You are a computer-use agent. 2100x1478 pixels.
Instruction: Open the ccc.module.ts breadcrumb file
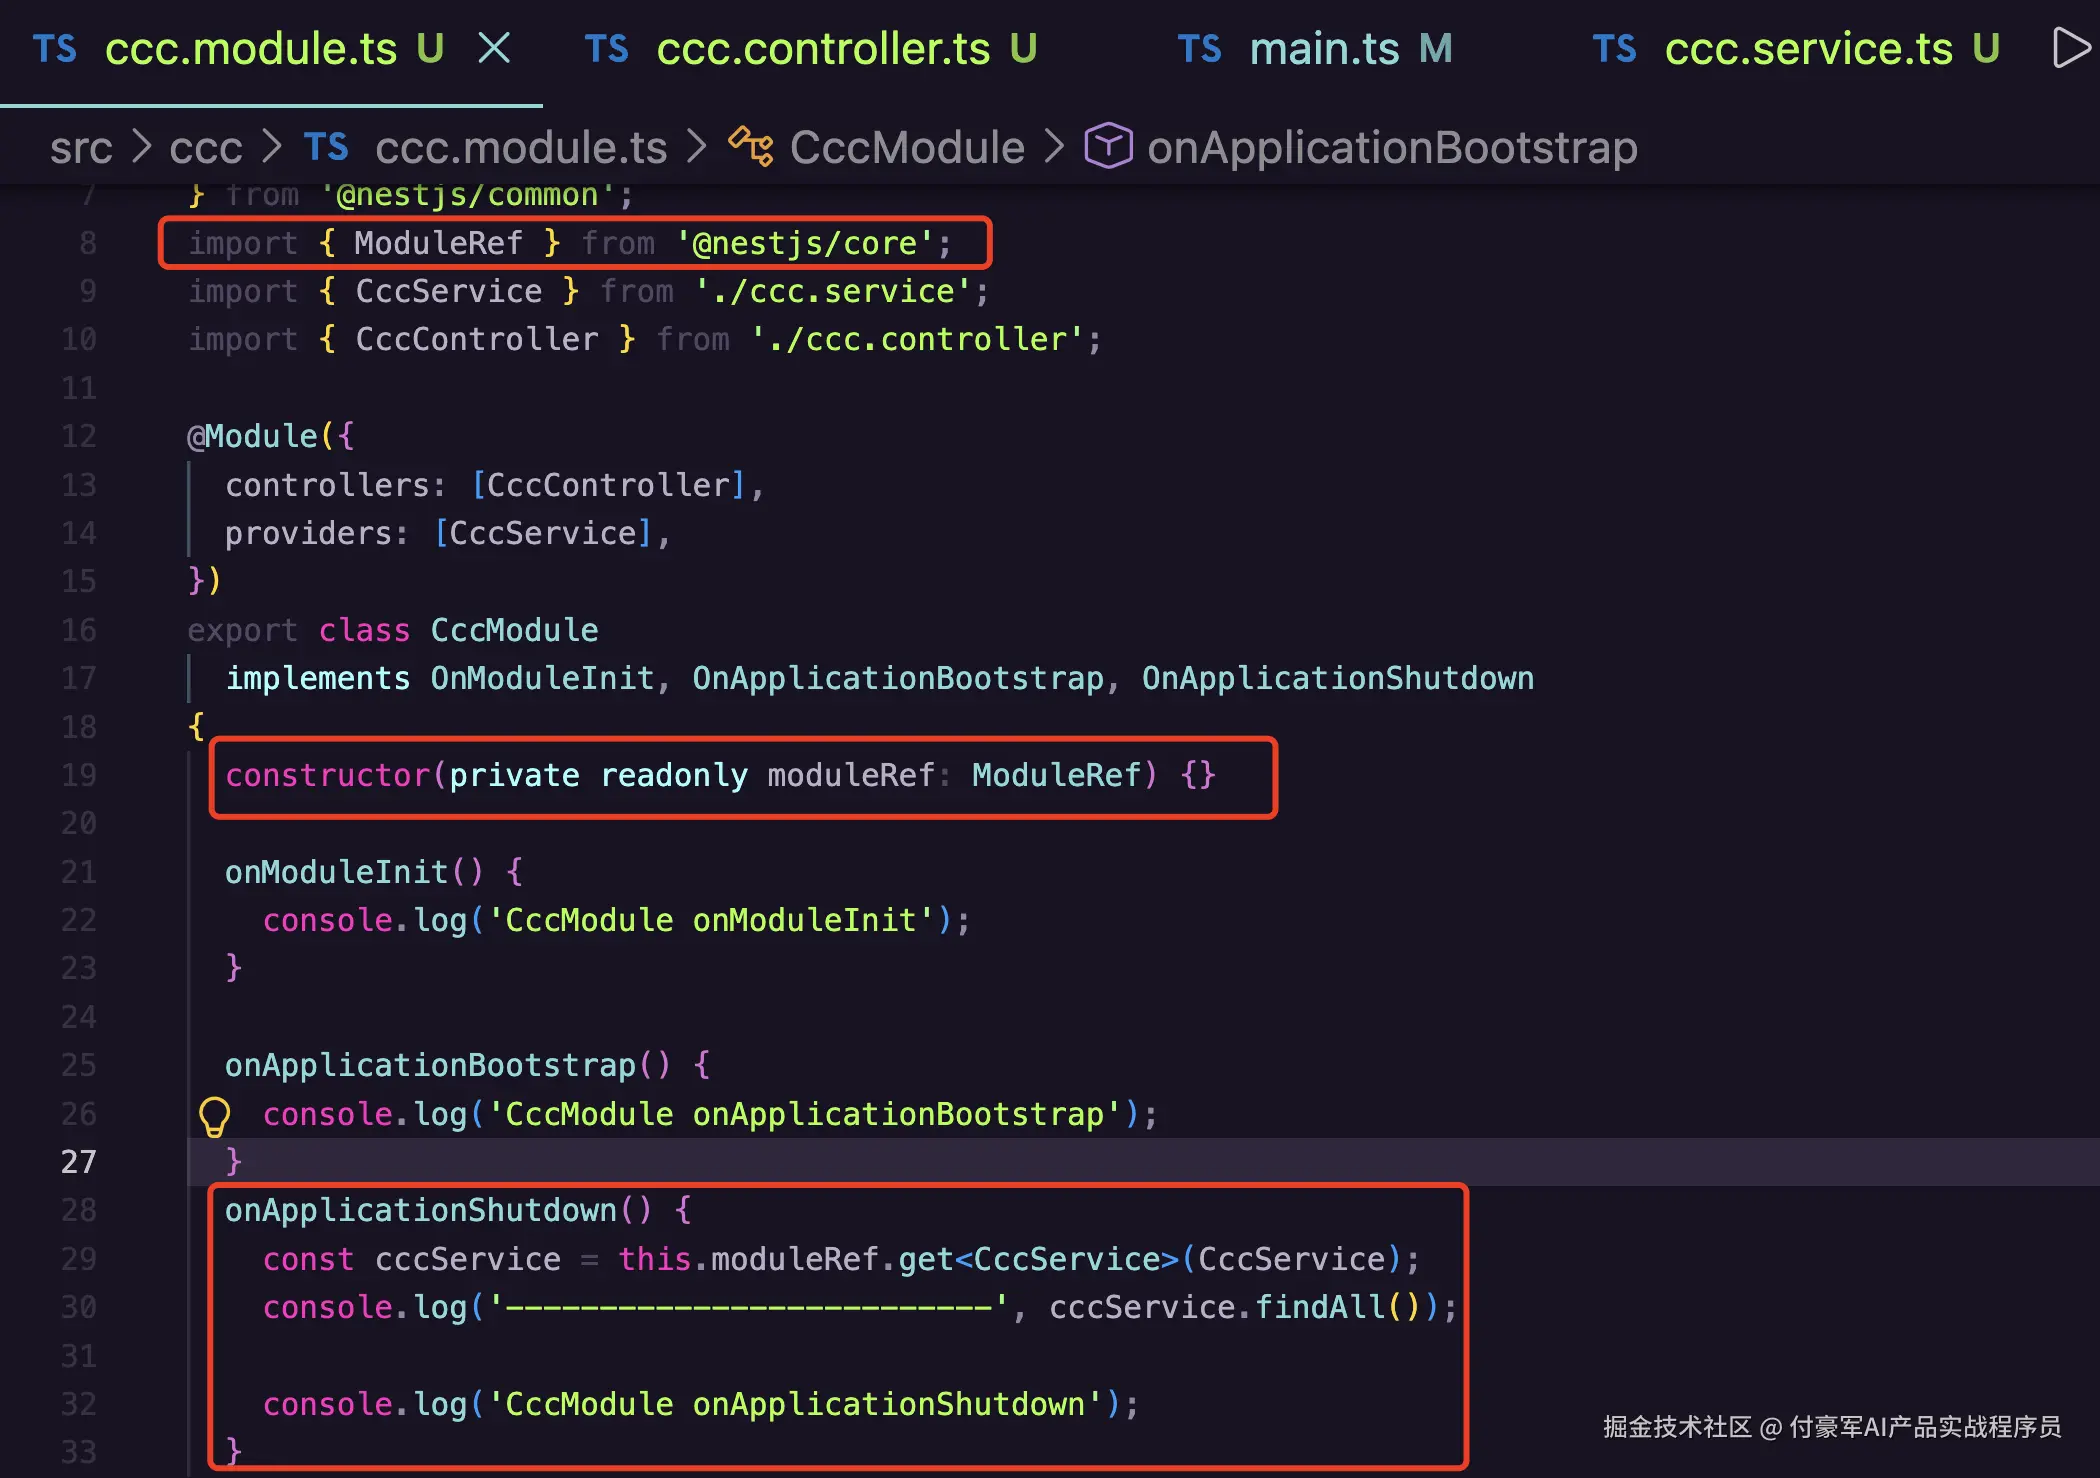click(521, 148)
